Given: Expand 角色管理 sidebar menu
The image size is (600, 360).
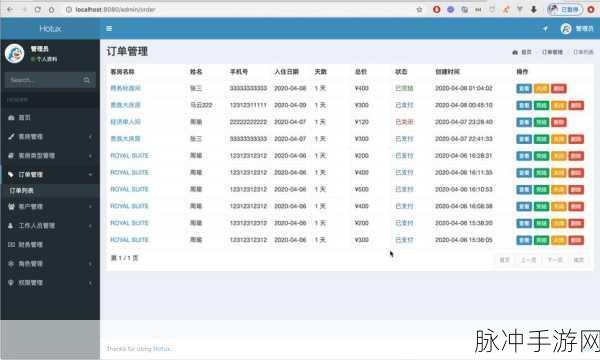Looking at the screenshot, I should point(50,264).
